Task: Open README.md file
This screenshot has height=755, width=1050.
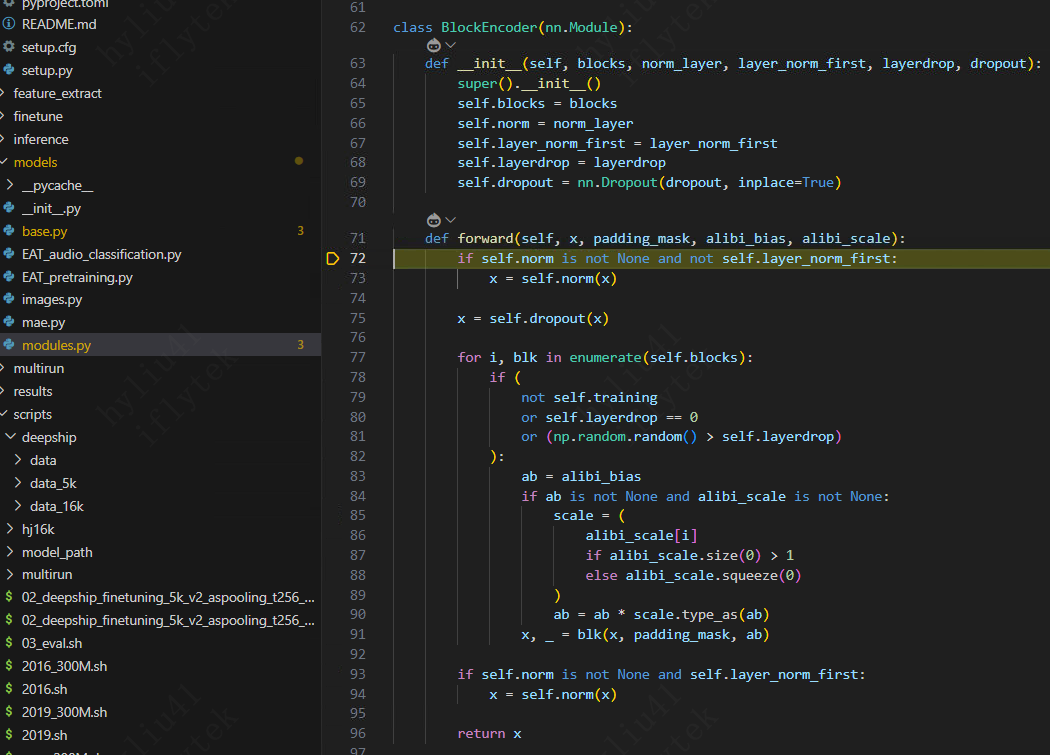Action: [x=59, y=24]
